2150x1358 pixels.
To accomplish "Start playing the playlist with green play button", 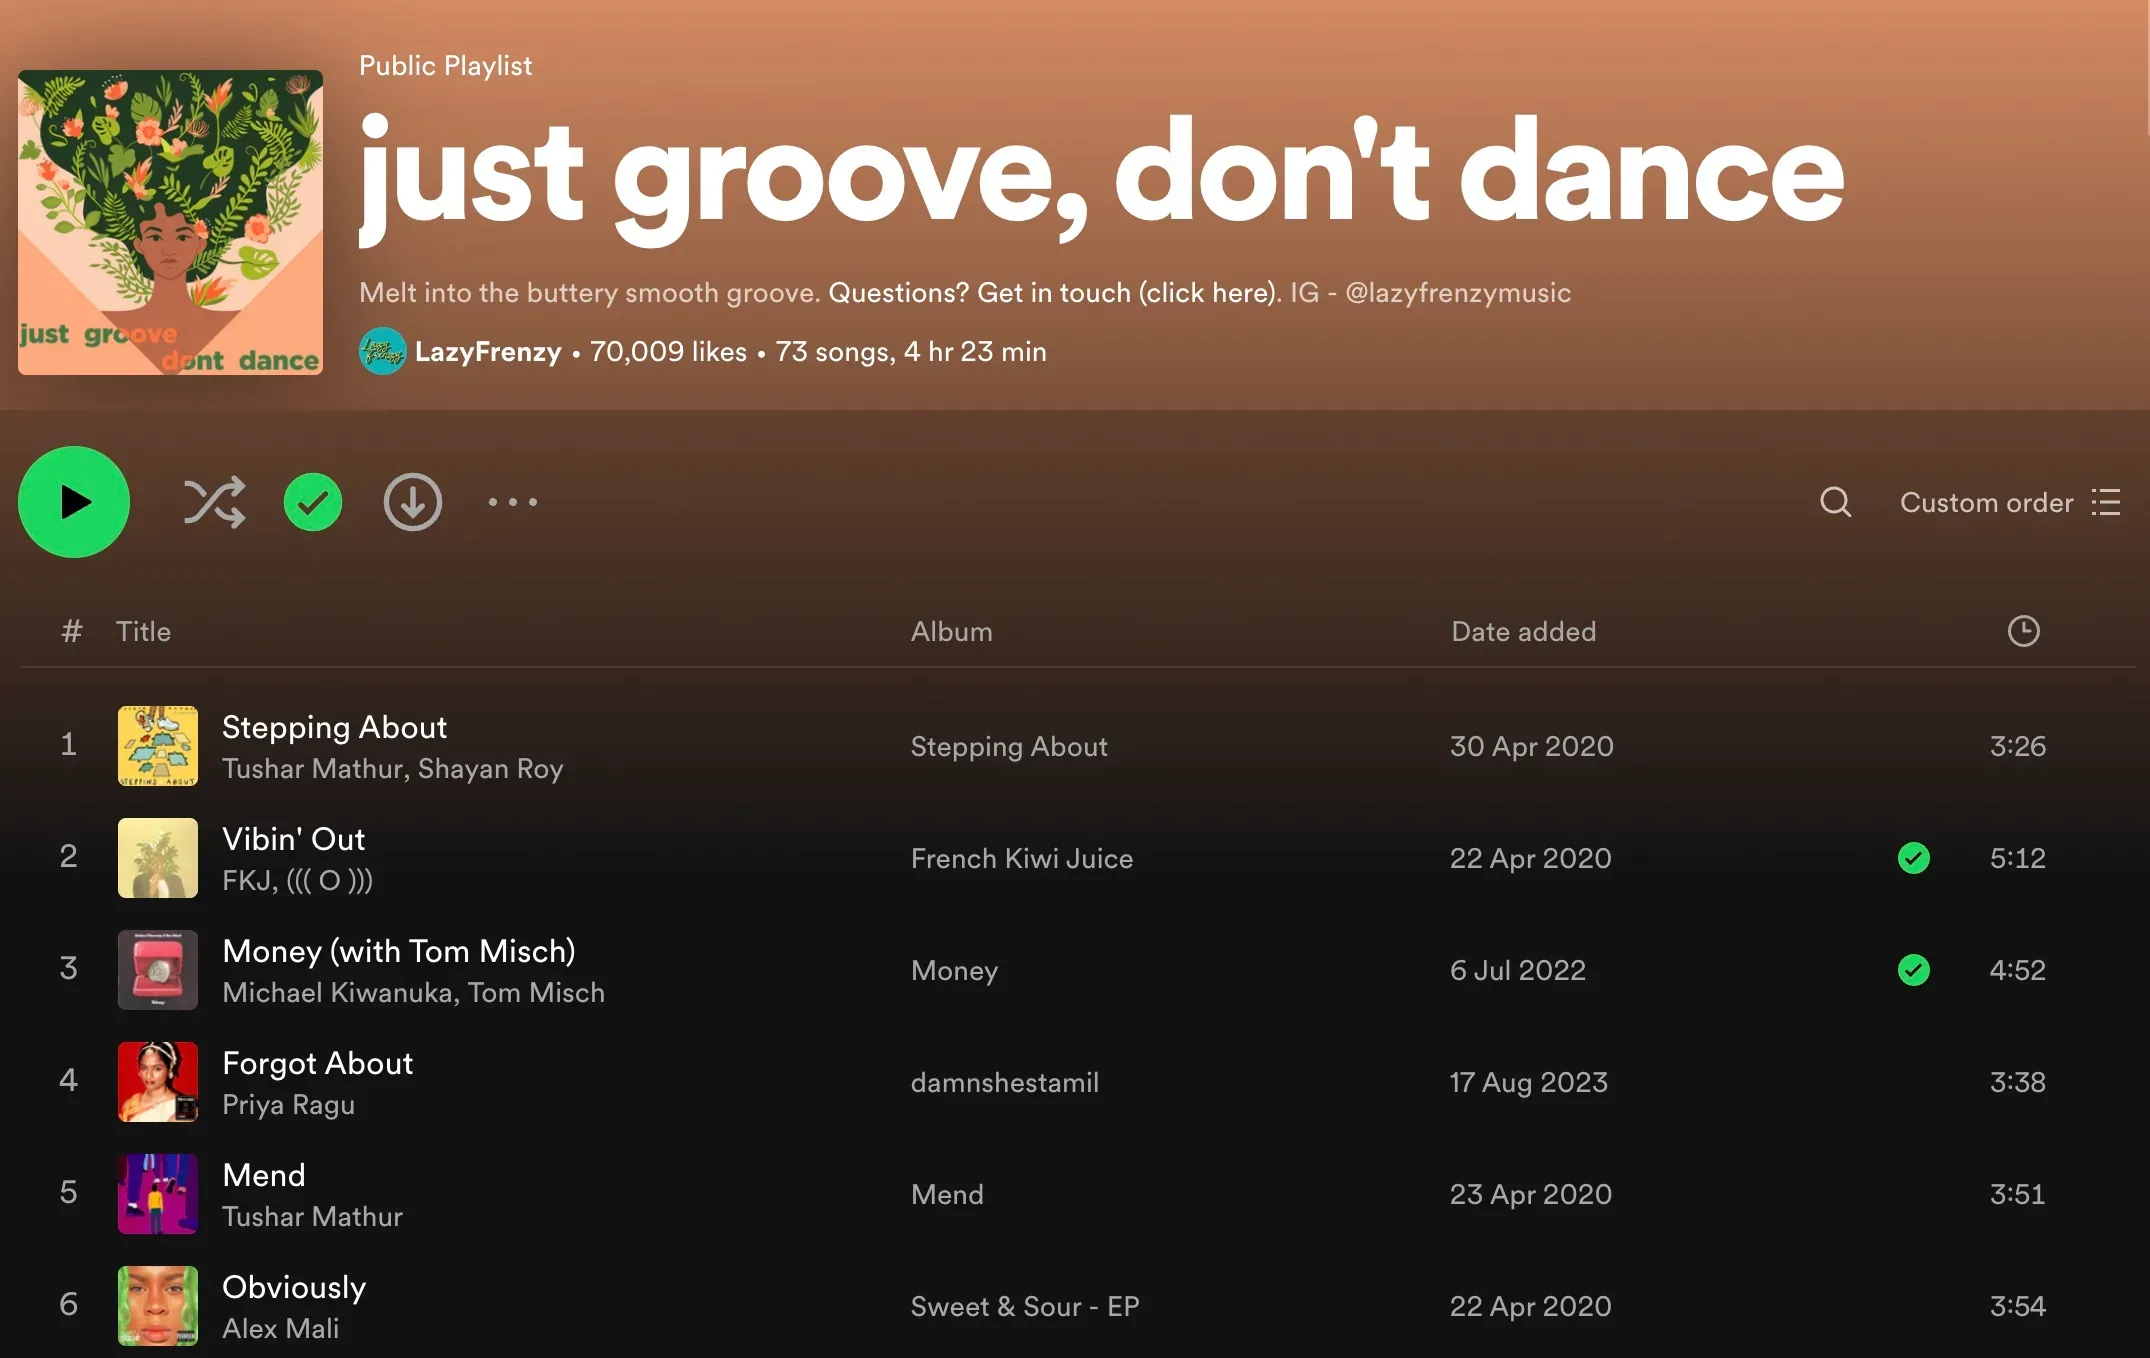I will click(74, 502).
